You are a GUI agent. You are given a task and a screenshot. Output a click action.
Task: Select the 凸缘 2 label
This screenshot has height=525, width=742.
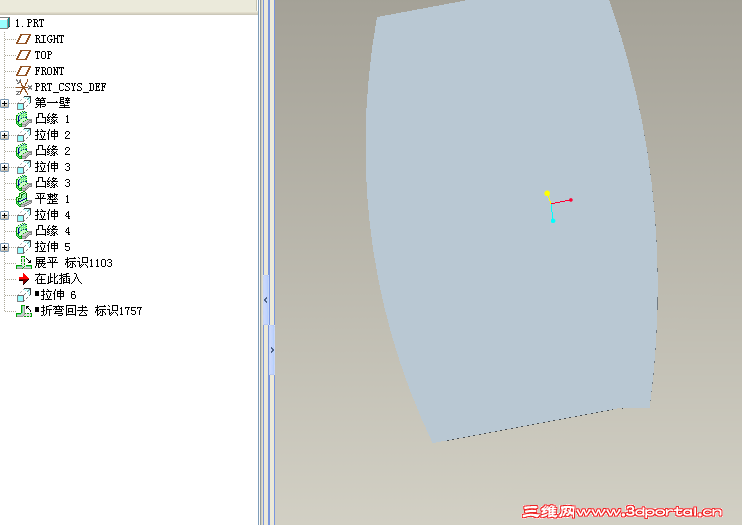[x=52, y=151]
